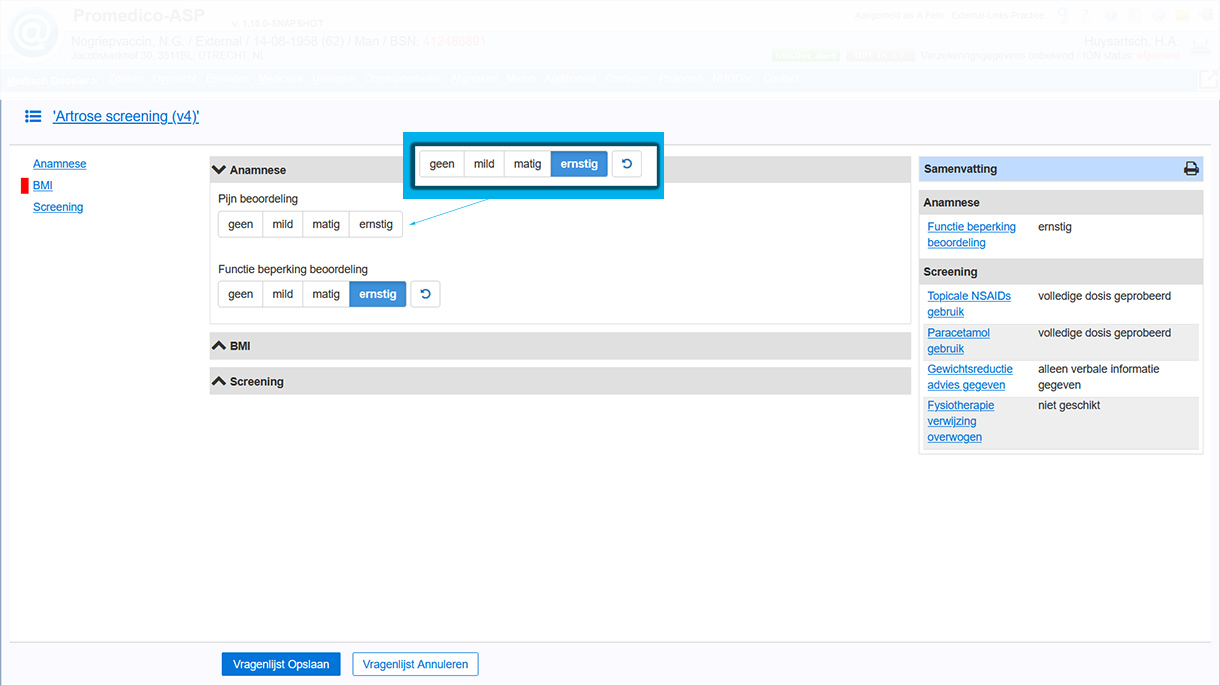Select 'mild' for Pijn beoordeling
1220x686 pixels.
(x=283, y=224)
